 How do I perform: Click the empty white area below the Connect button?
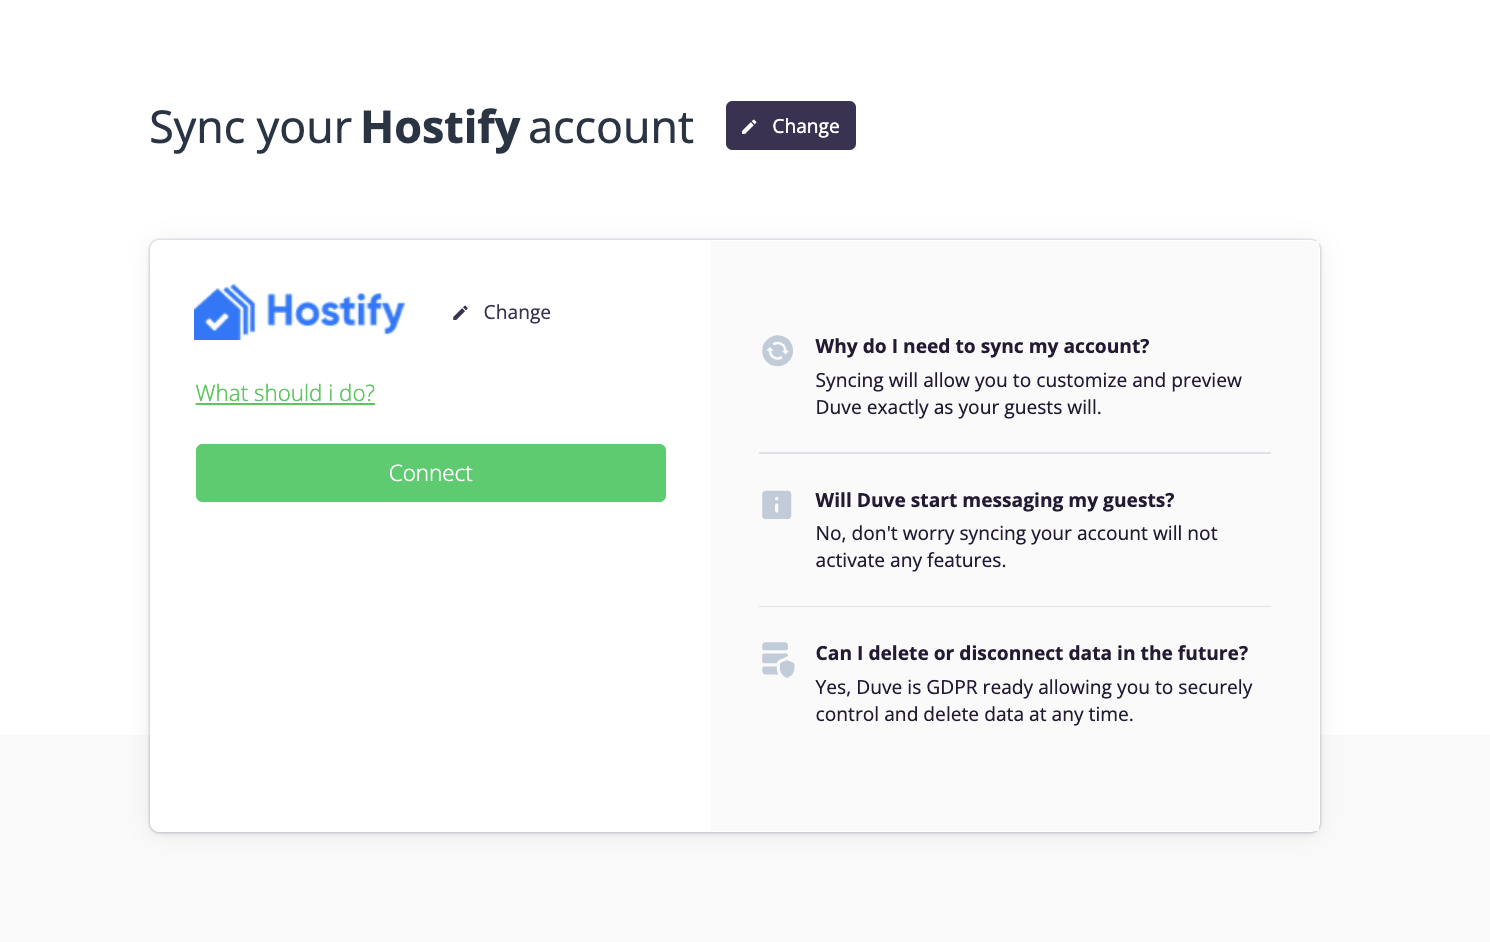click(x=431, y=665)
